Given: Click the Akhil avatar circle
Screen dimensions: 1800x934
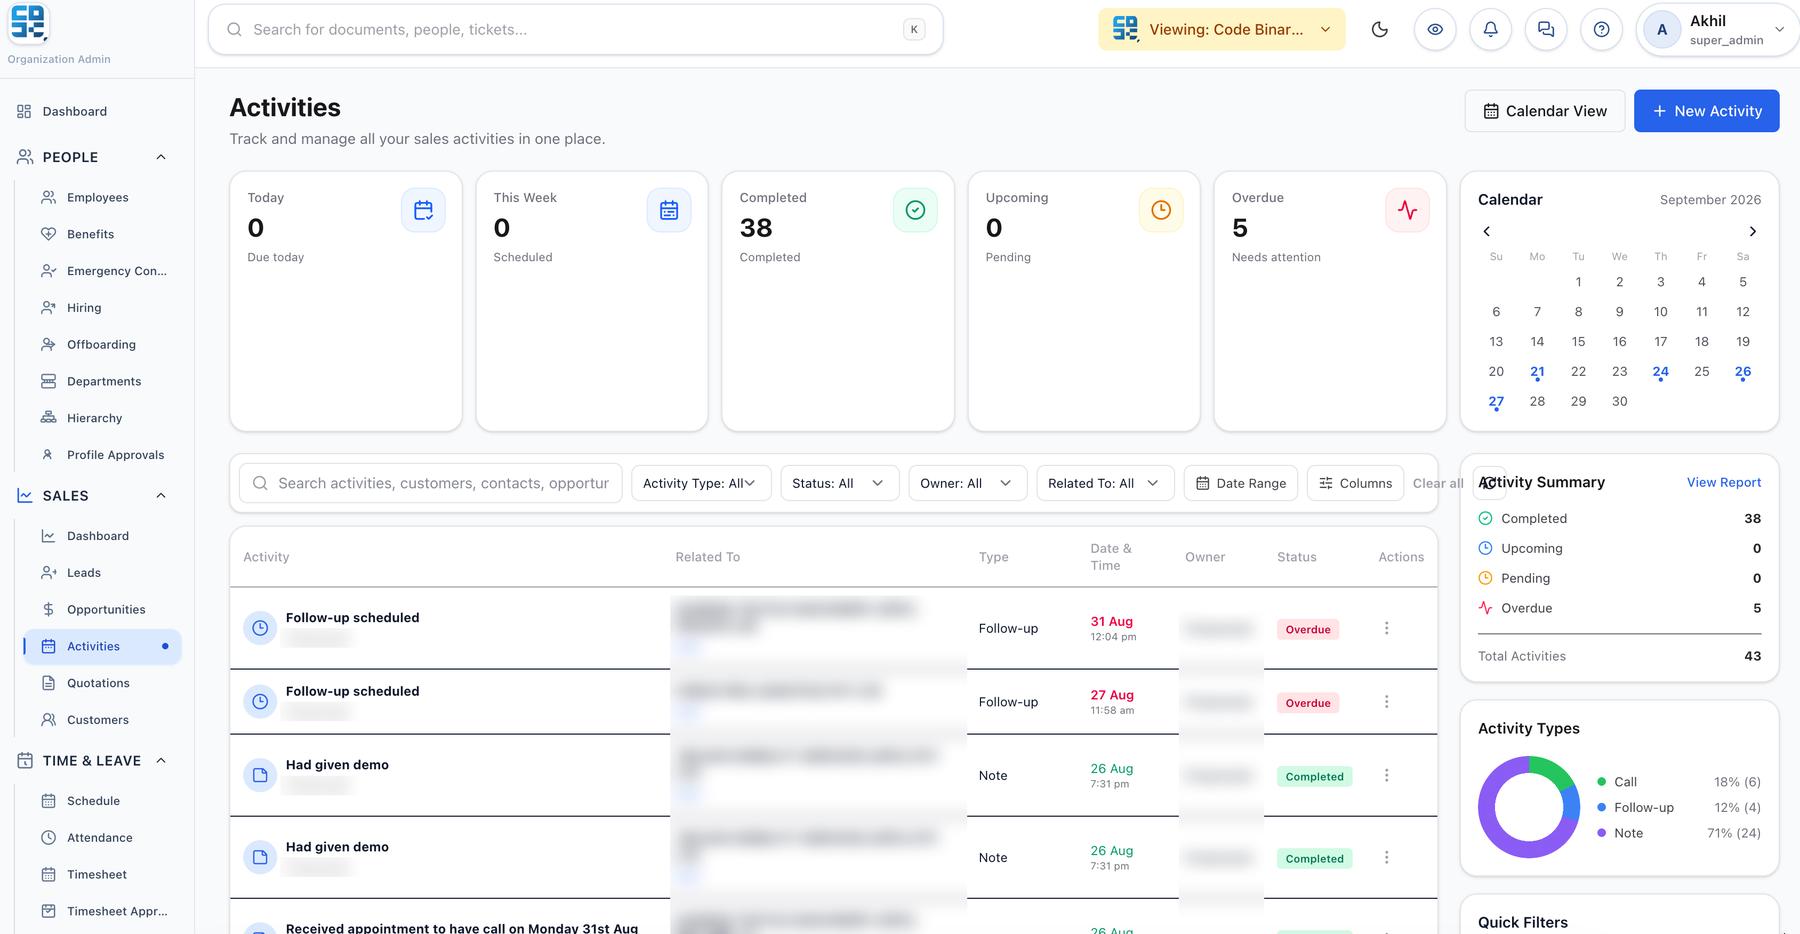Looking at the screenshot, I should pos(1662,30).
